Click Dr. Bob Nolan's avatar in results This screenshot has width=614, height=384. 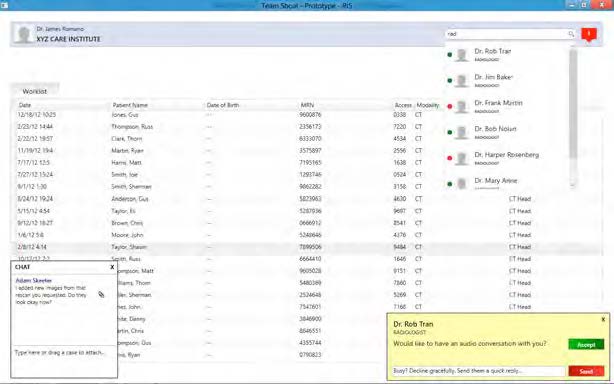tap(462, 132)
